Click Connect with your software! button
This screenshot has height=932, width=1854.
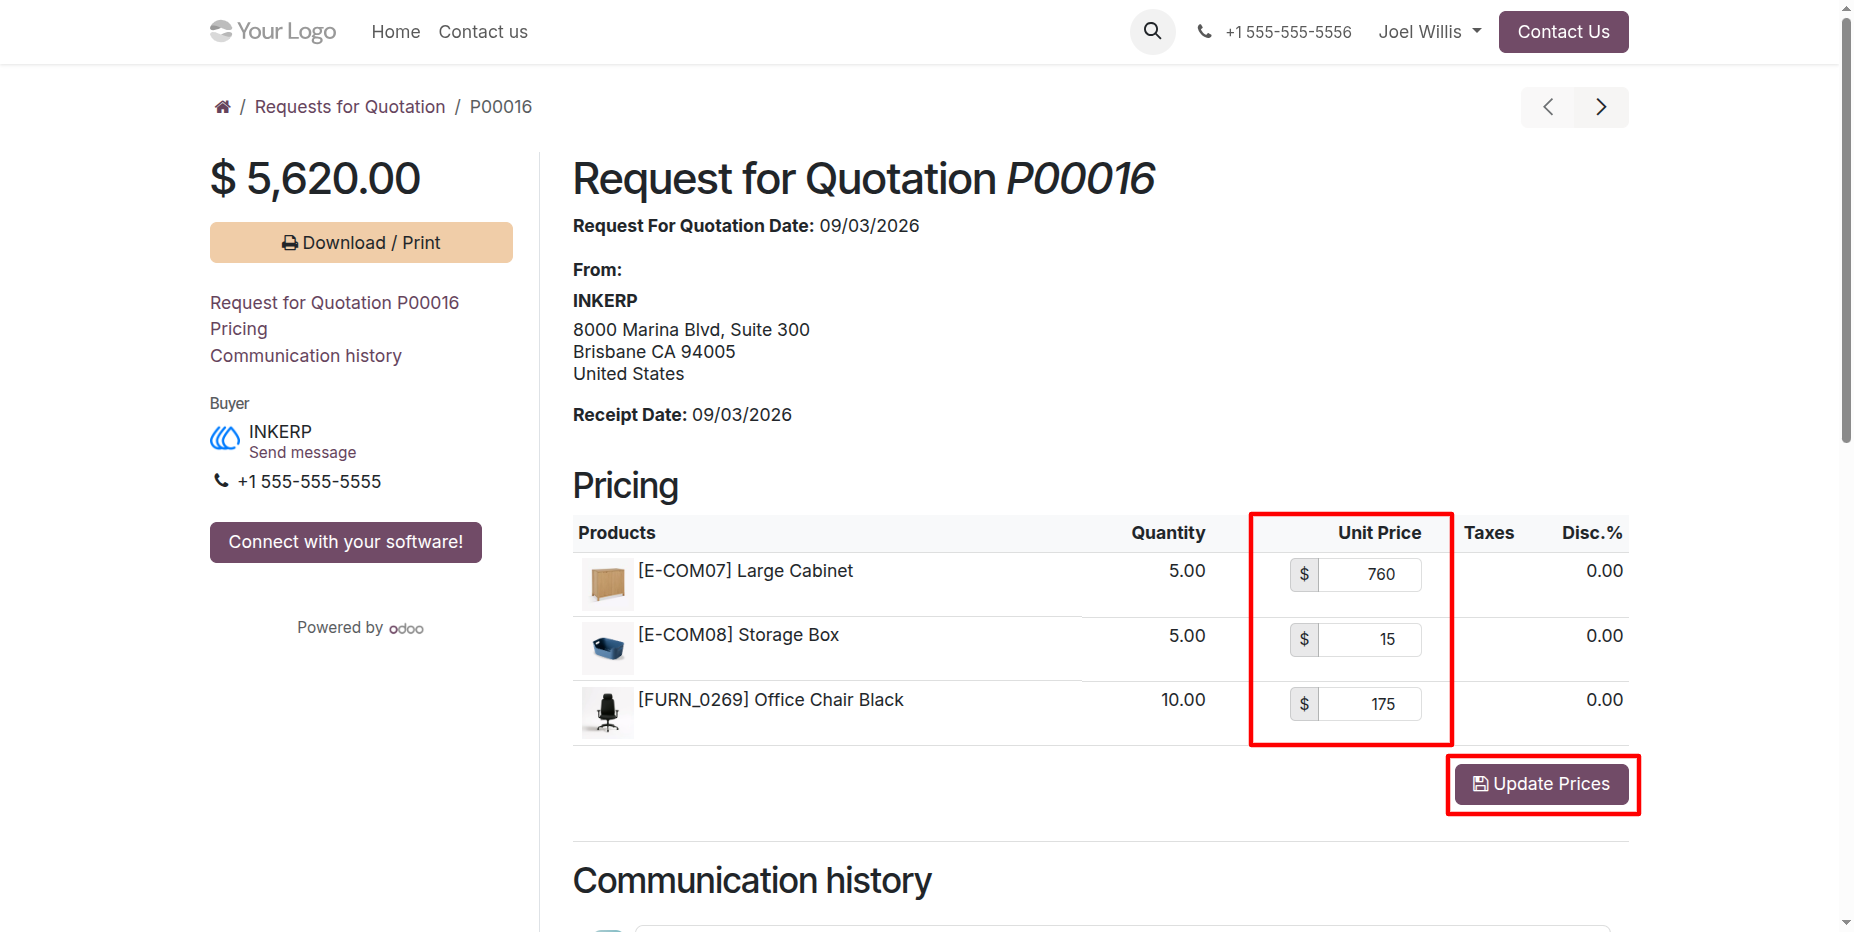(x=346, y=542)
